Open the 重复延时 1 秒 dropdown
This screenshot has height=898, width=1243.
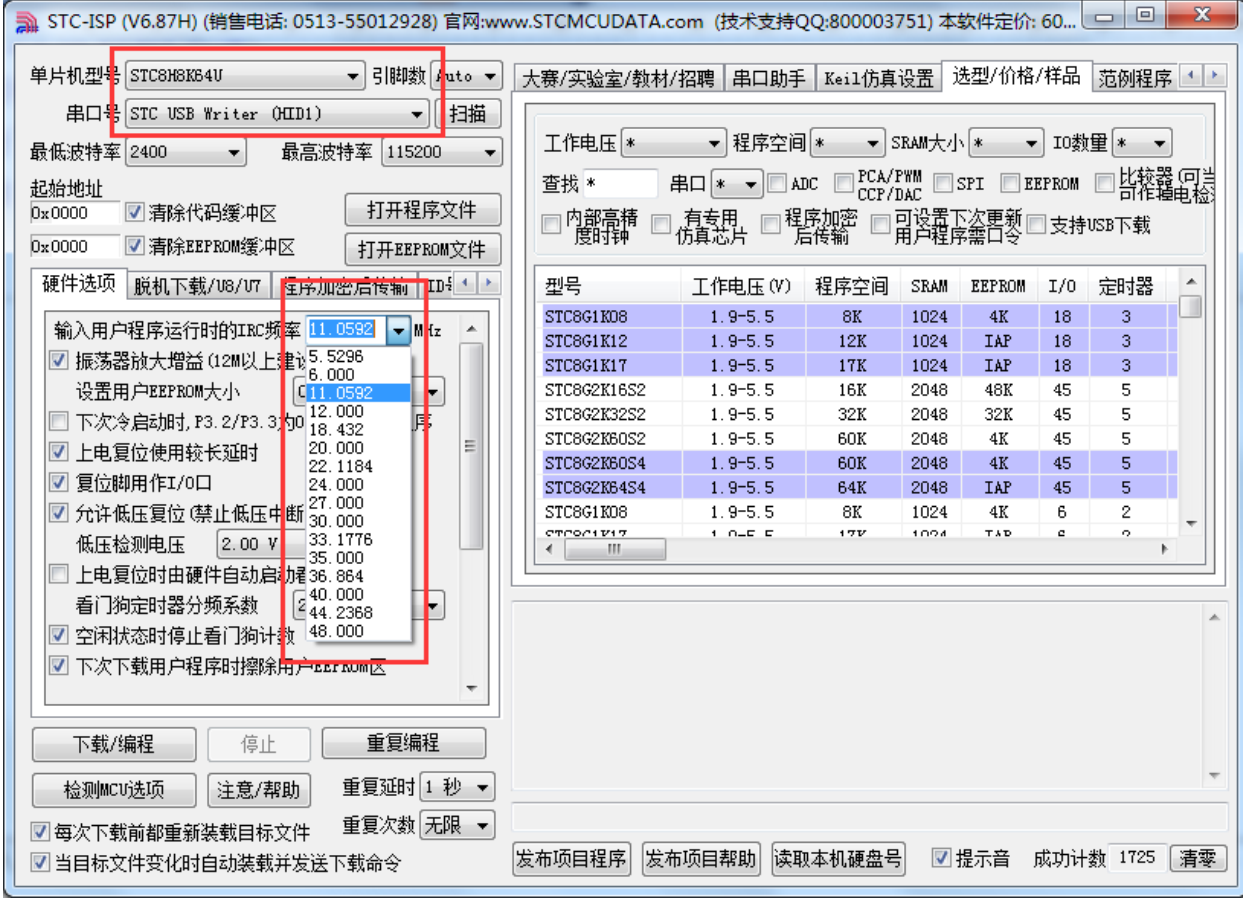[x=456, y=788]
